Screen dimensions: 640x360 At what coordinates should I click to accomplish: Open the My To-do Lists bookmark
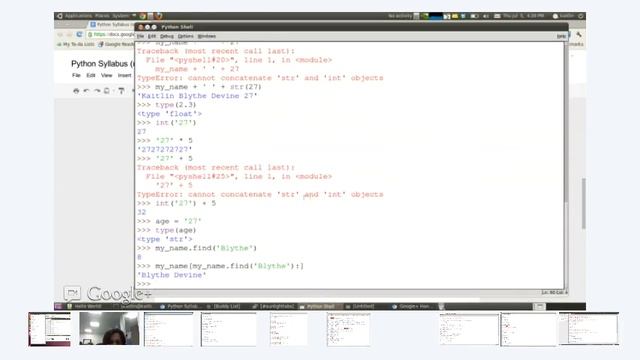tap(76, 44)
